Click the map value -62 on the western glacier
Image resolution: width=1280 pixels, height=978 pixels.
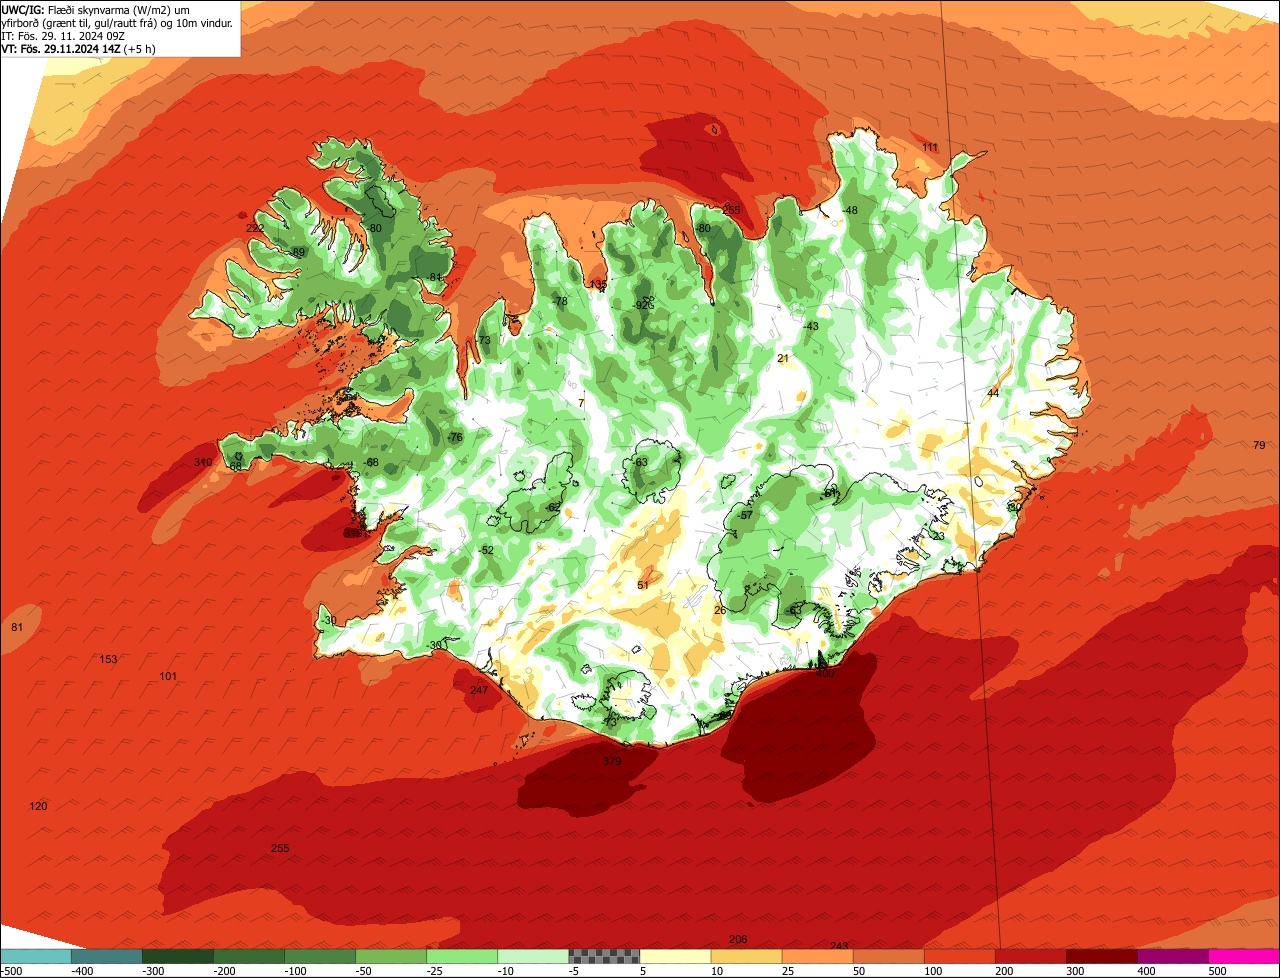(x=553, y=507)
